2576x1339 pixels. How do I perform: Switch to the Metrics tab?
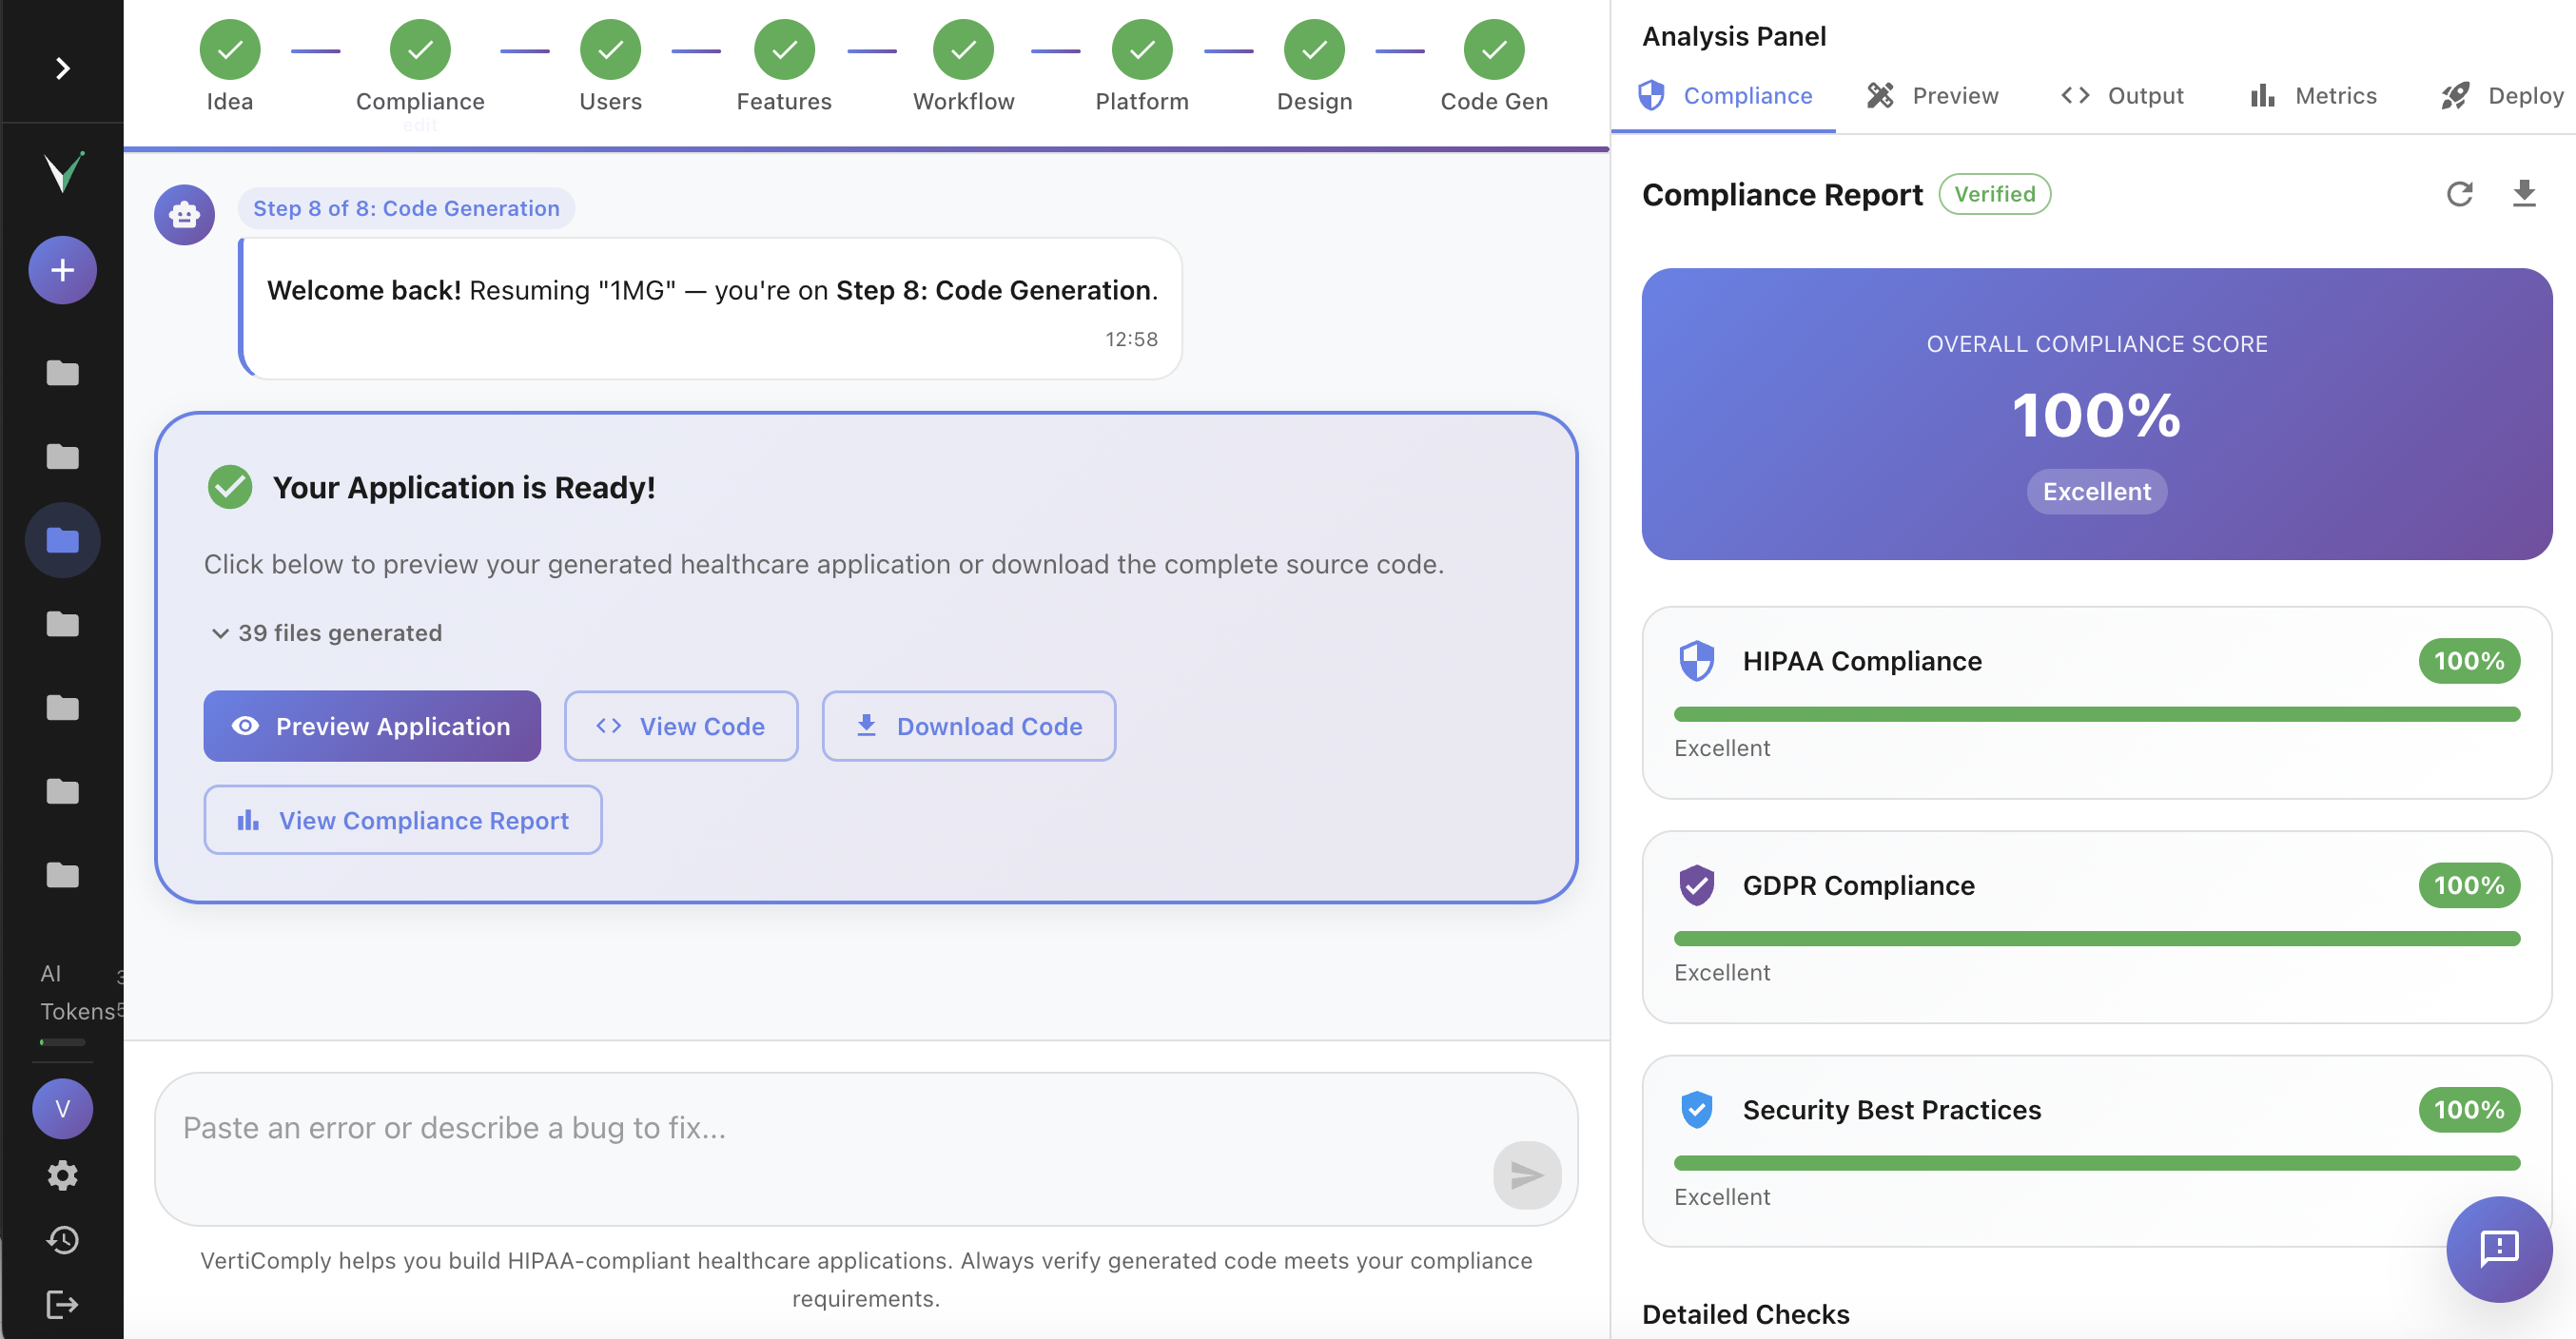tap(2312, 96)
